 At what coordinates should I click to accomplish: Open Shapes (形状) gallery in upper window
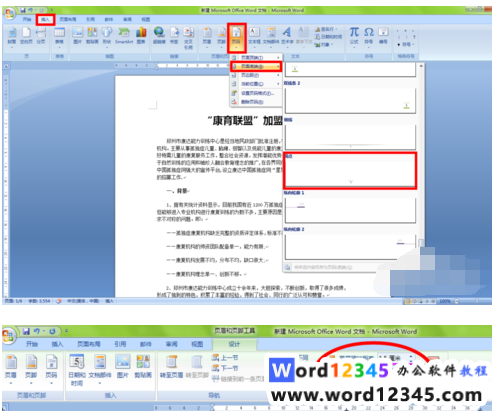[107, 37]
